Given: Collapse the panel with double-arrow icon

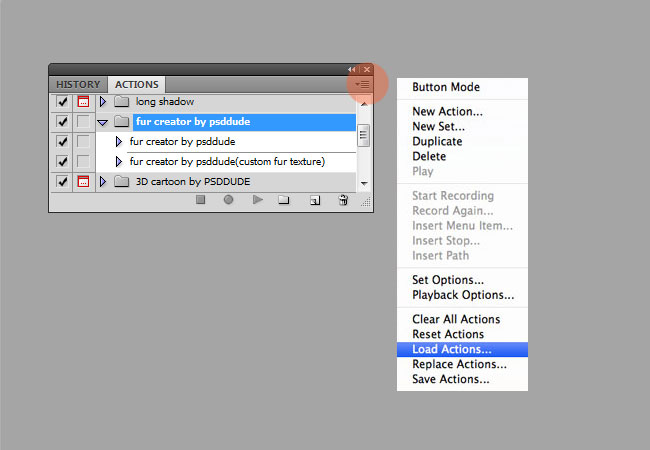Looking at the screenshot, I should click(352, 69).
